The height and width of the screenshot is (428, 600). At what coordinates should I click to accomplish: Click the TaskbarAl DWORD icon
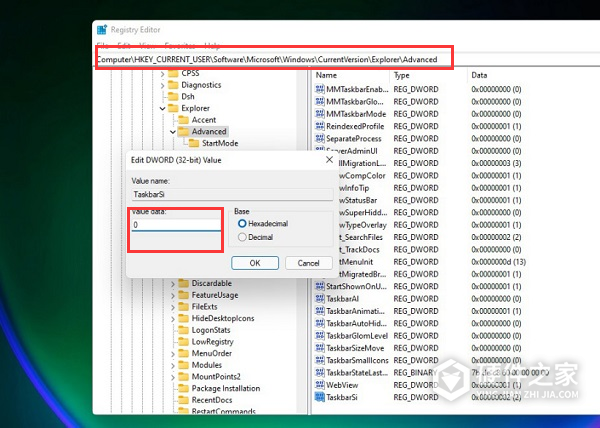[x=320, y=299]
